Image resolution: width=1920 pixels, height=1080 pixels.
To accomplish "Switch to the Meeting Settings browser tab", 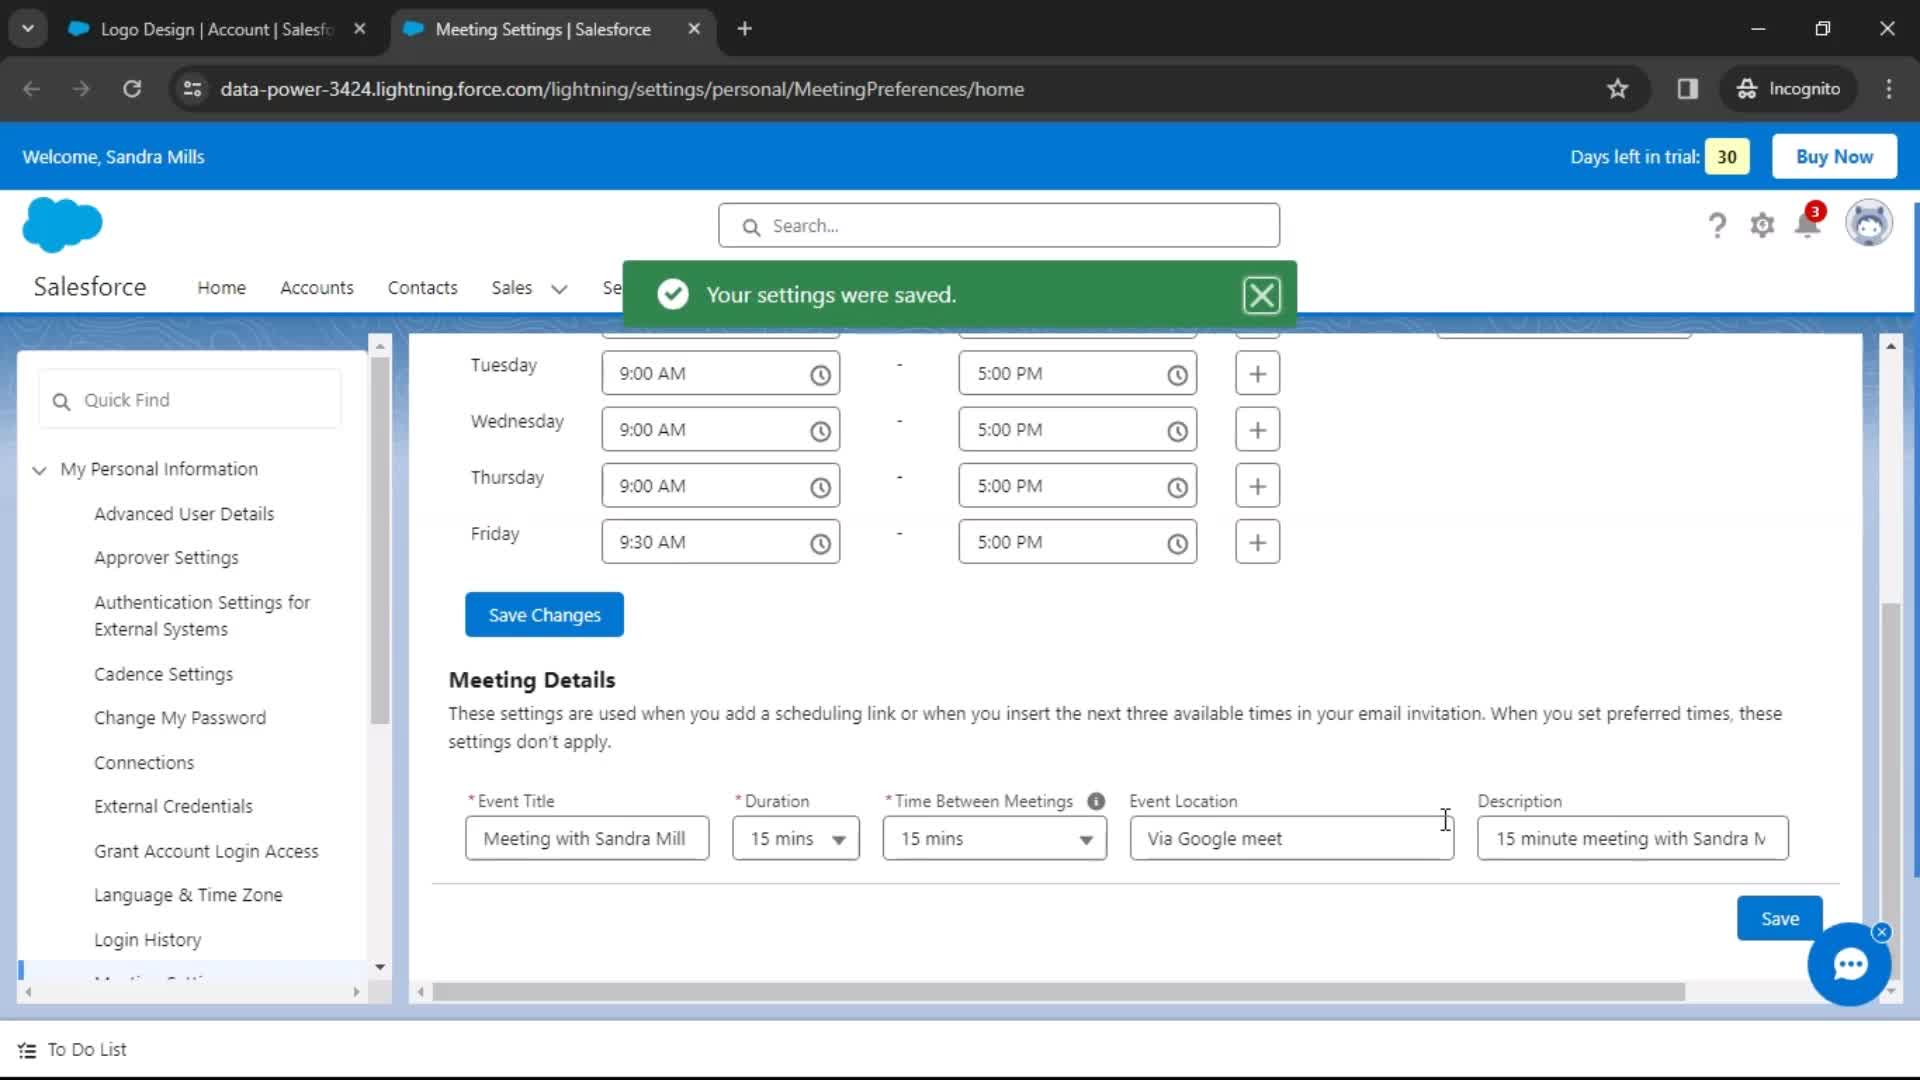I will (552, 29).
